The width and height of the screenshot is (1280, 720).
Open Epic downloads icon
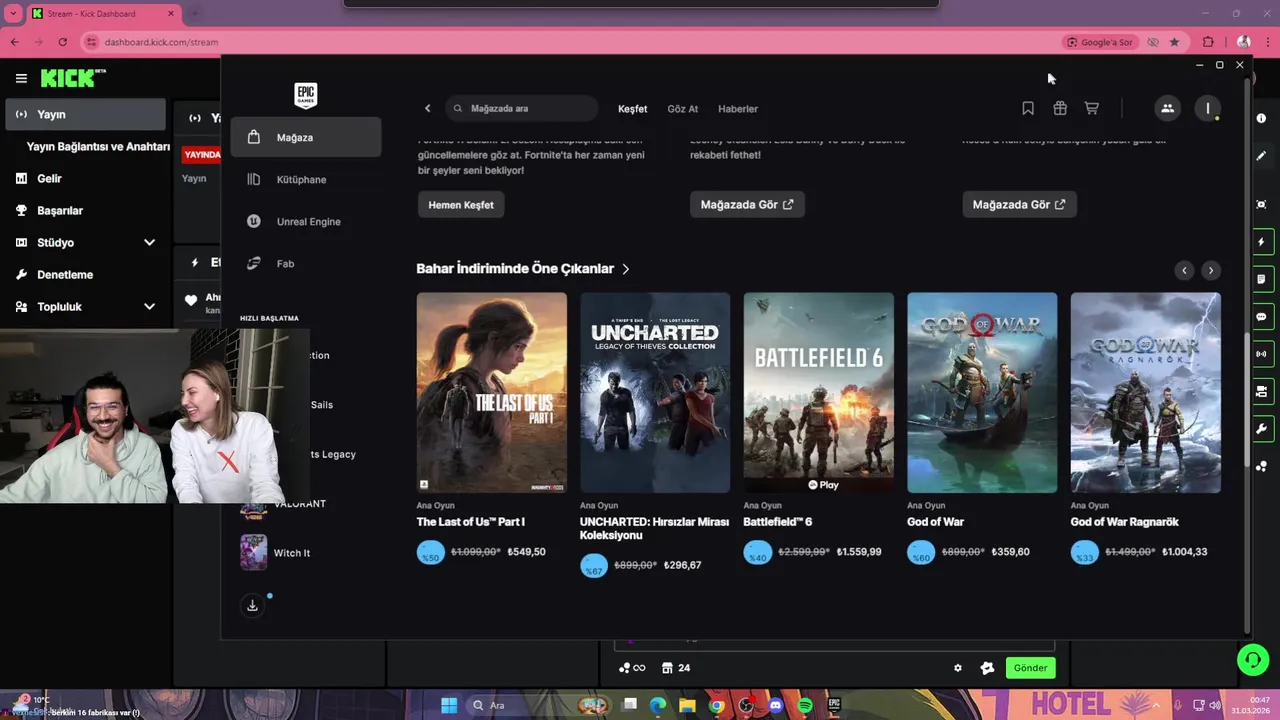point(252,605)
